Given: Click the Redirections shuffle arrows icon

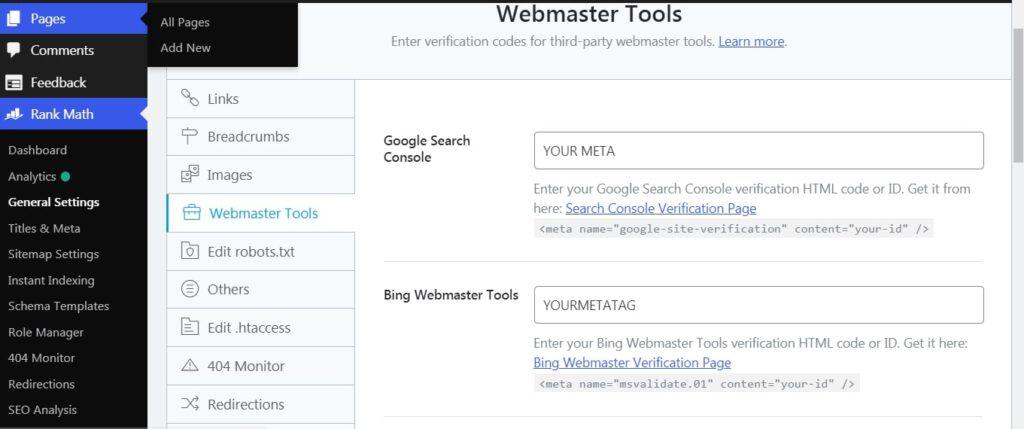Looking at the screenshot, I should click(189, 404).
